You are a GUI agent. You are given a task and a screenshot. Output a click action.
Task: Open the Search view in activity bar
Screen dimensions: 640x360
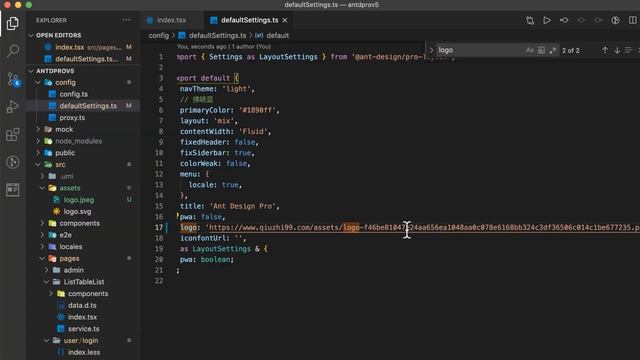pyautogui.click(x=13, y=51)
